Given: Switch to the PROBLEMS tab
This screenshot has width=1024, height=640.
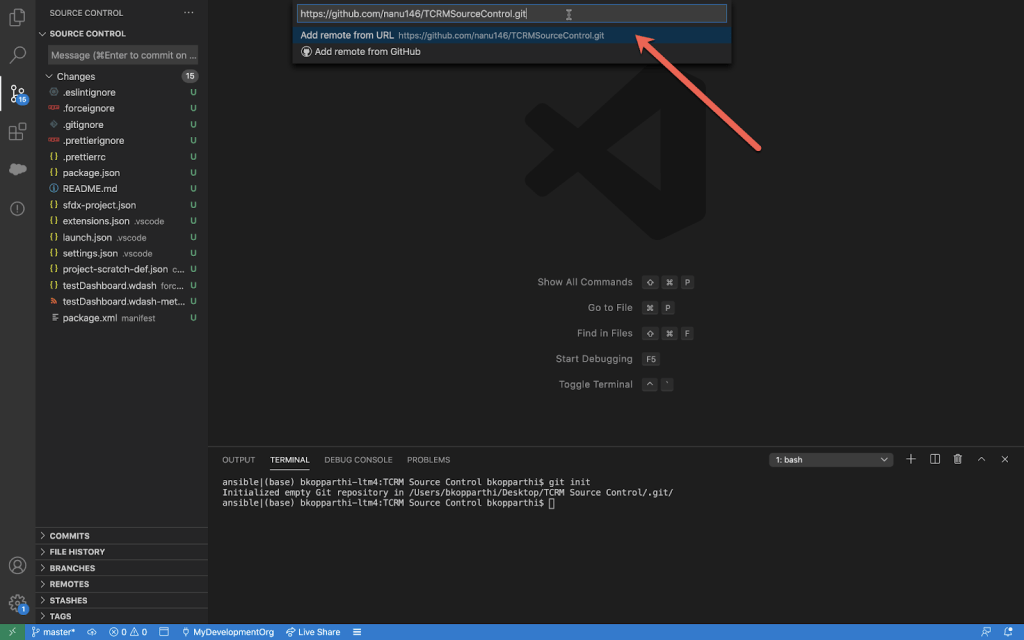Looking at the screenshot, I should coord(428,460).
